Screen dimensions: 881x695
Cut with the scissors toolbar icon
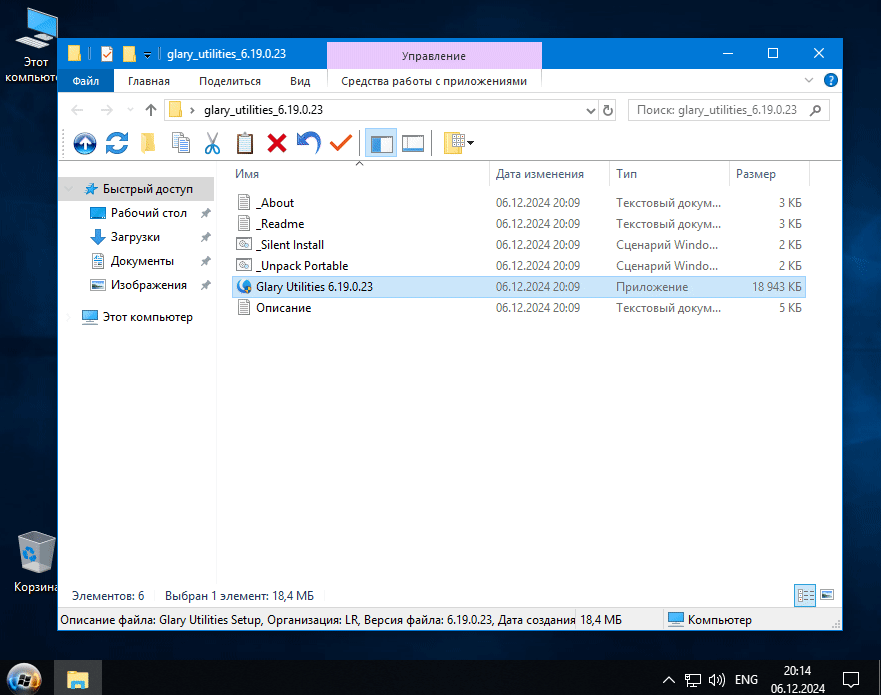212,143
